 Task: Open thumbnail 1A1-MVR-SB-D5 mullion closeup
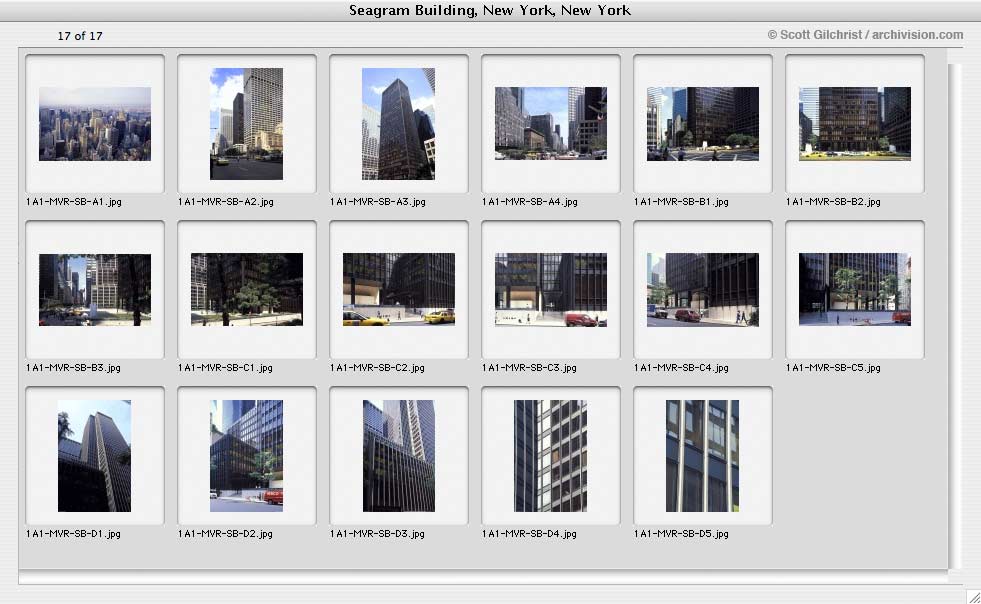[703, 456]
